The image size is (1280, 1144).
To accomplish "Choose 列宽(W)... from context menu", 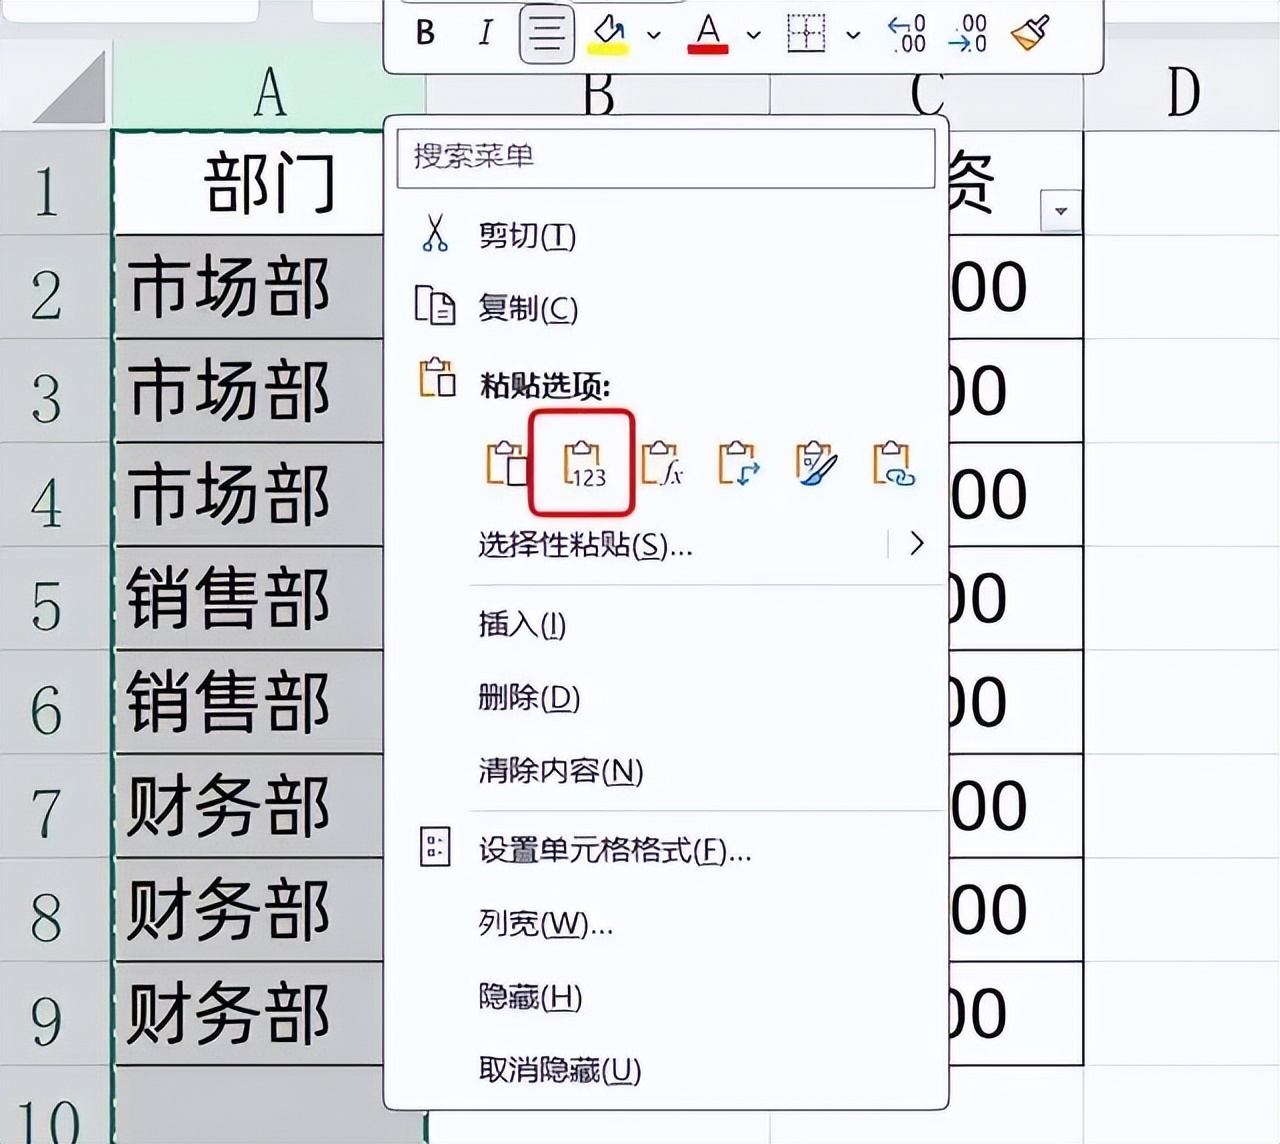I will pos(545,923).
